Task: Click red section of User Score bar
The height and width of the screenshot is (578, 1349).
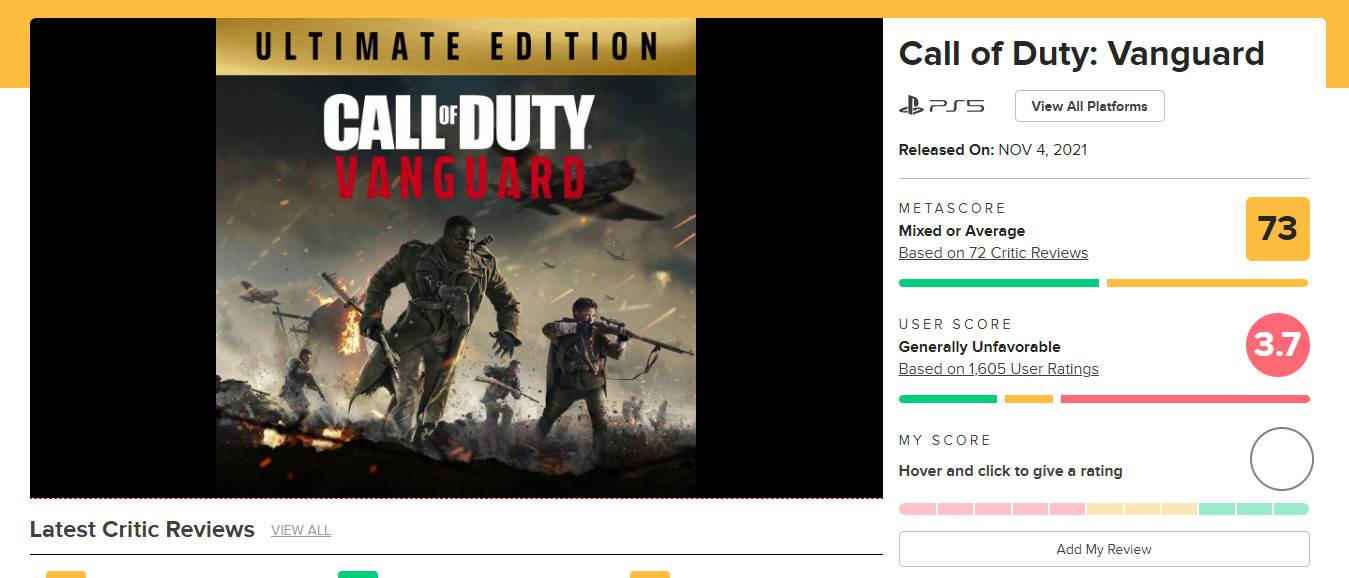Action: (1184, 399)
